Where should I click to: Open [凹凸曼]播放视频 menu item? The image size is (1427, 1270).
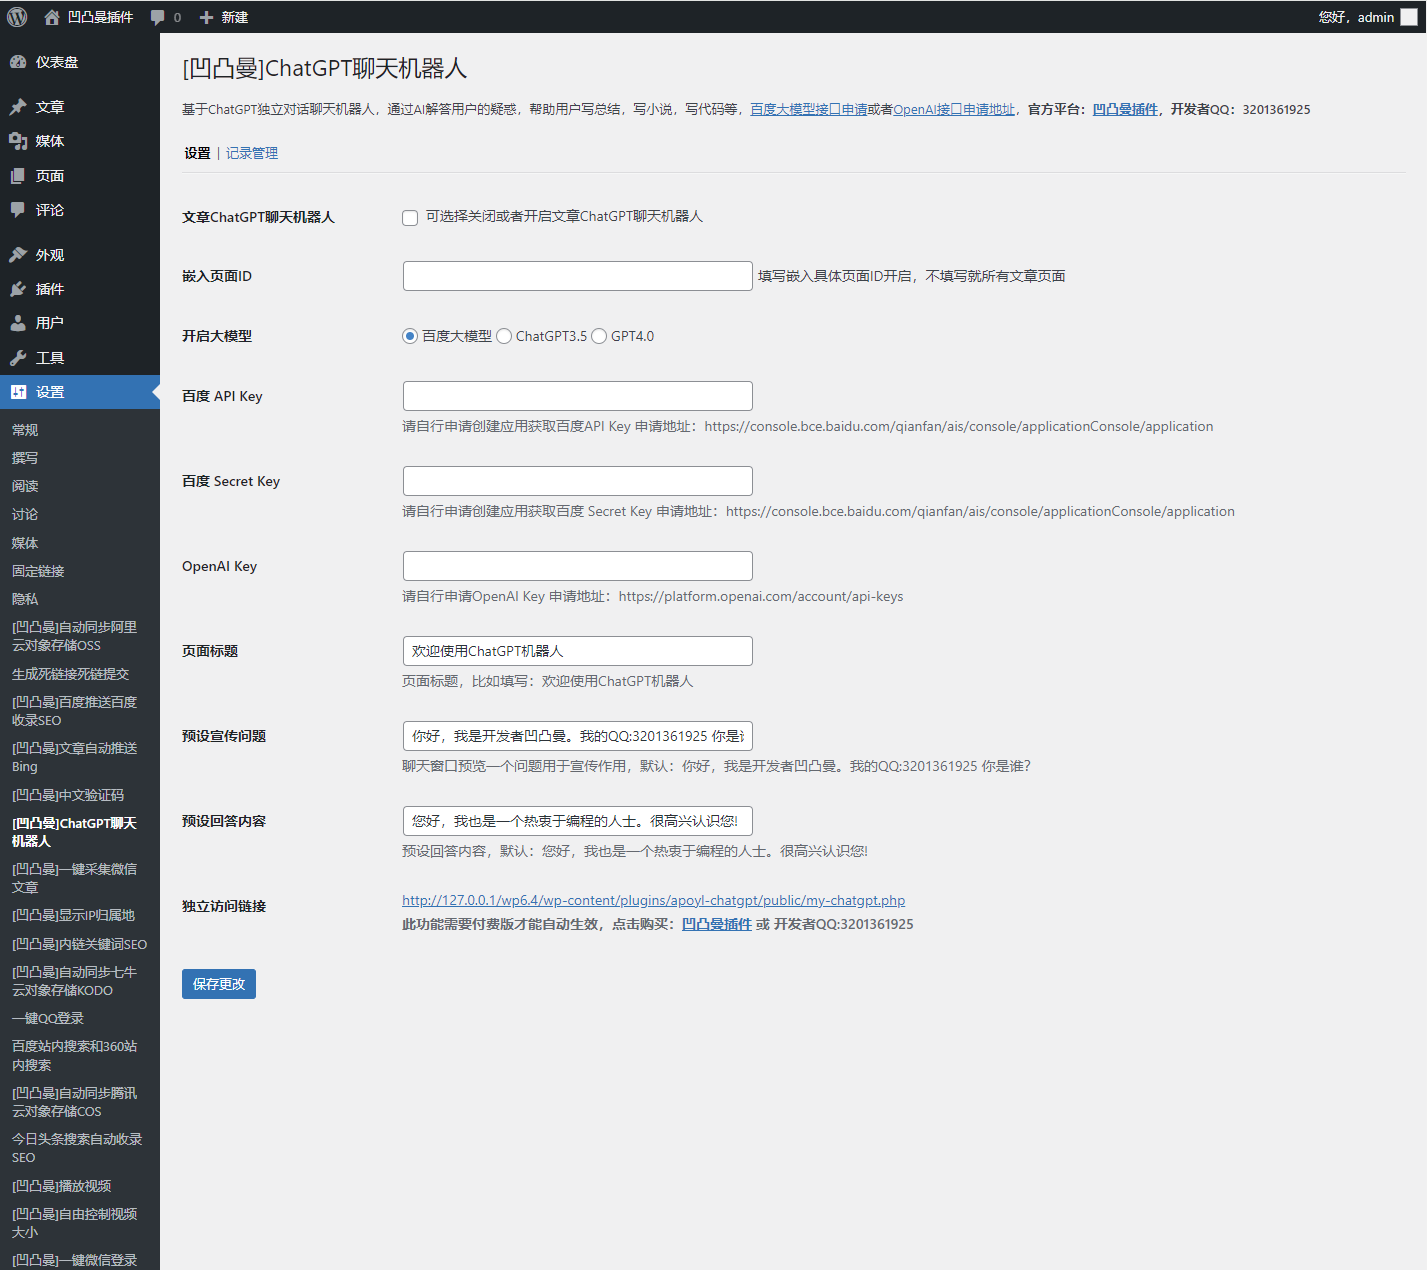pos(62,1186)
